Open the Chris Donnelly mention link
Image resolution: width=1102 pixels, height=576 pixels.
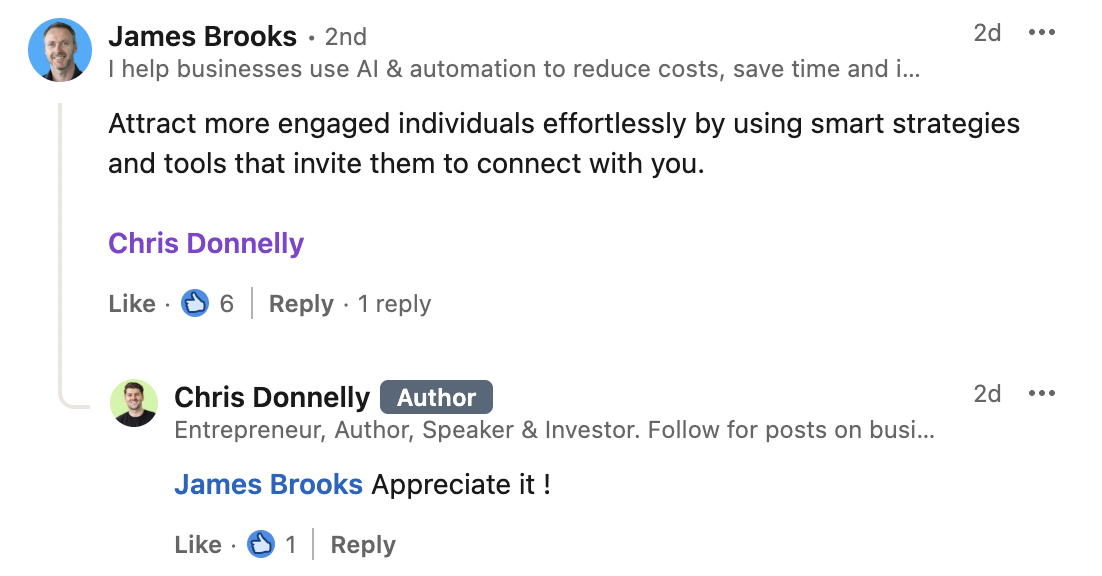tap(206, 242)
